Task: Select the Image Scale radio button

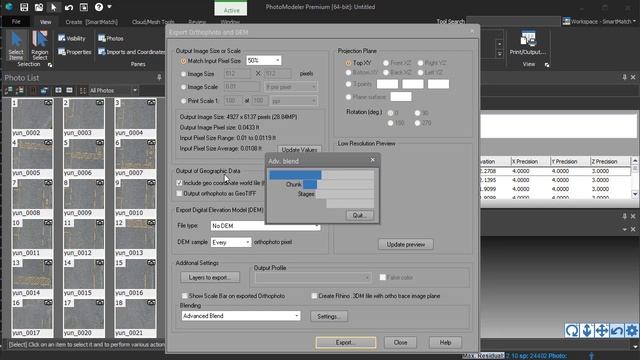Action: 183,87
